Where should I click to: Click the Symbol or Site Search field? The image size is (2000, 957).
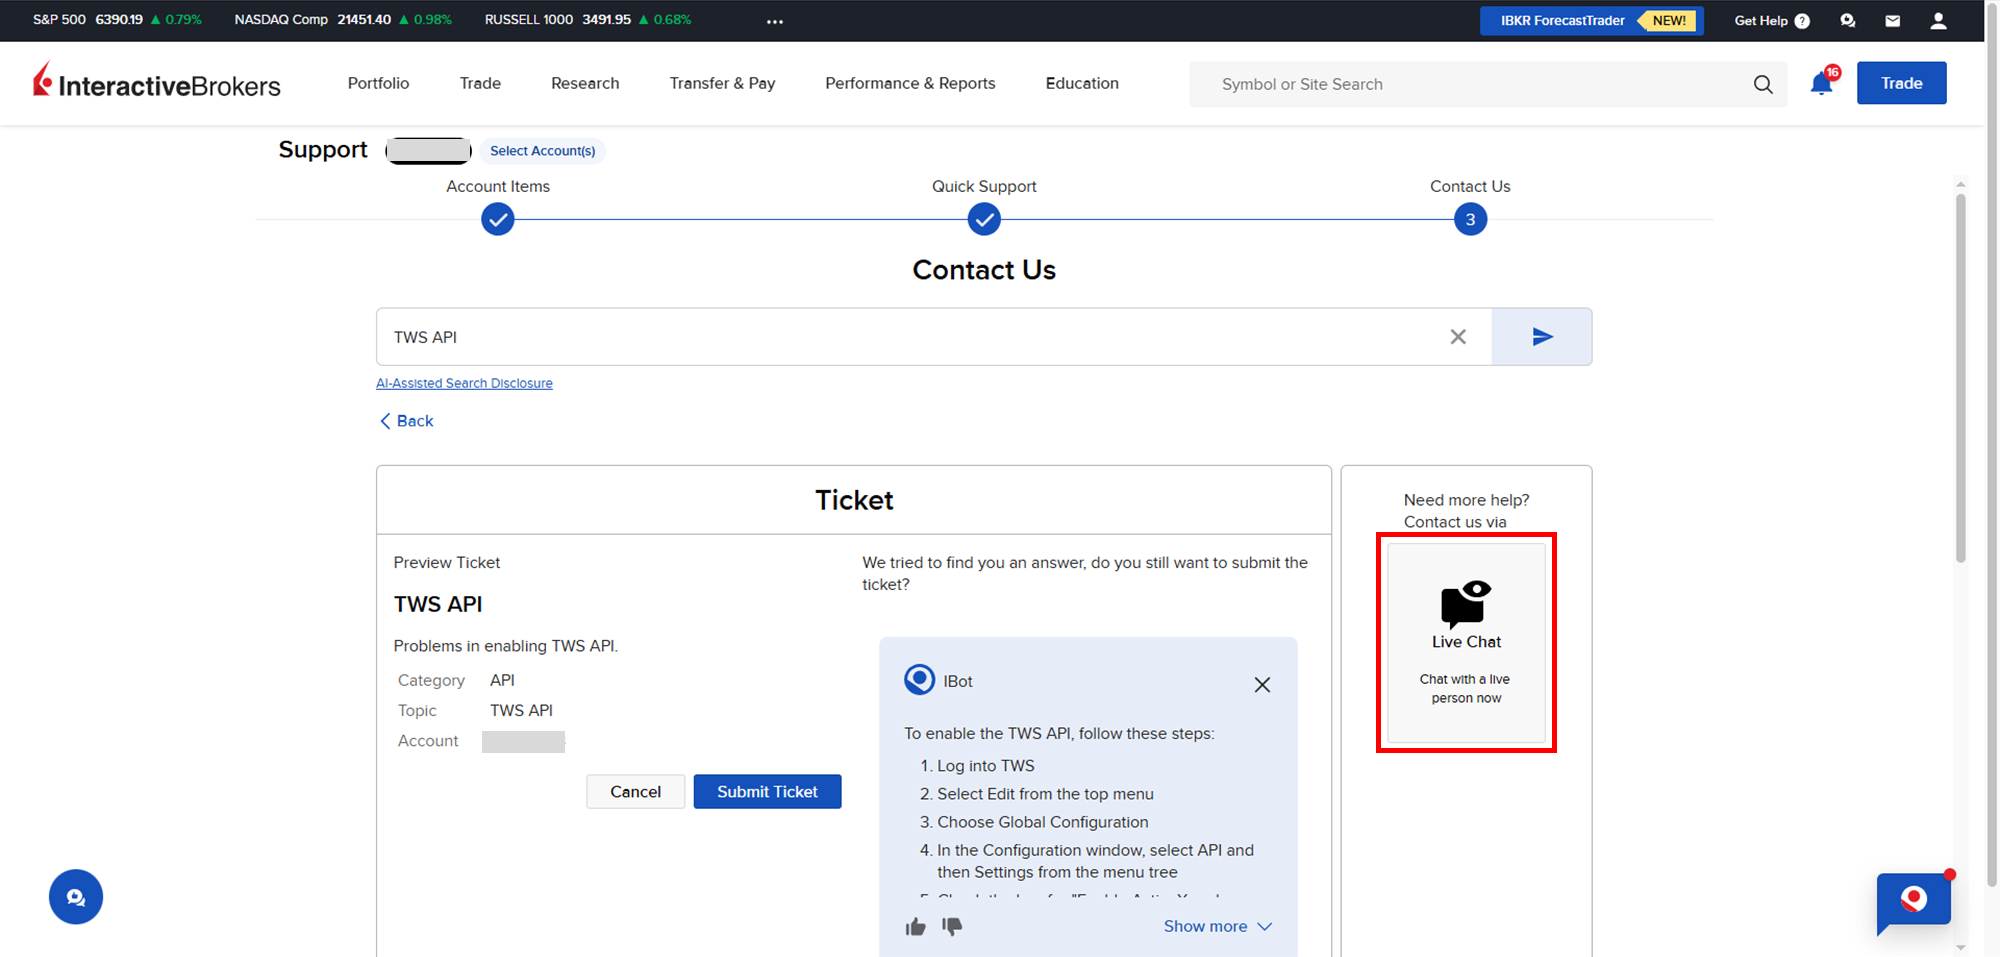coord(1470,85)
